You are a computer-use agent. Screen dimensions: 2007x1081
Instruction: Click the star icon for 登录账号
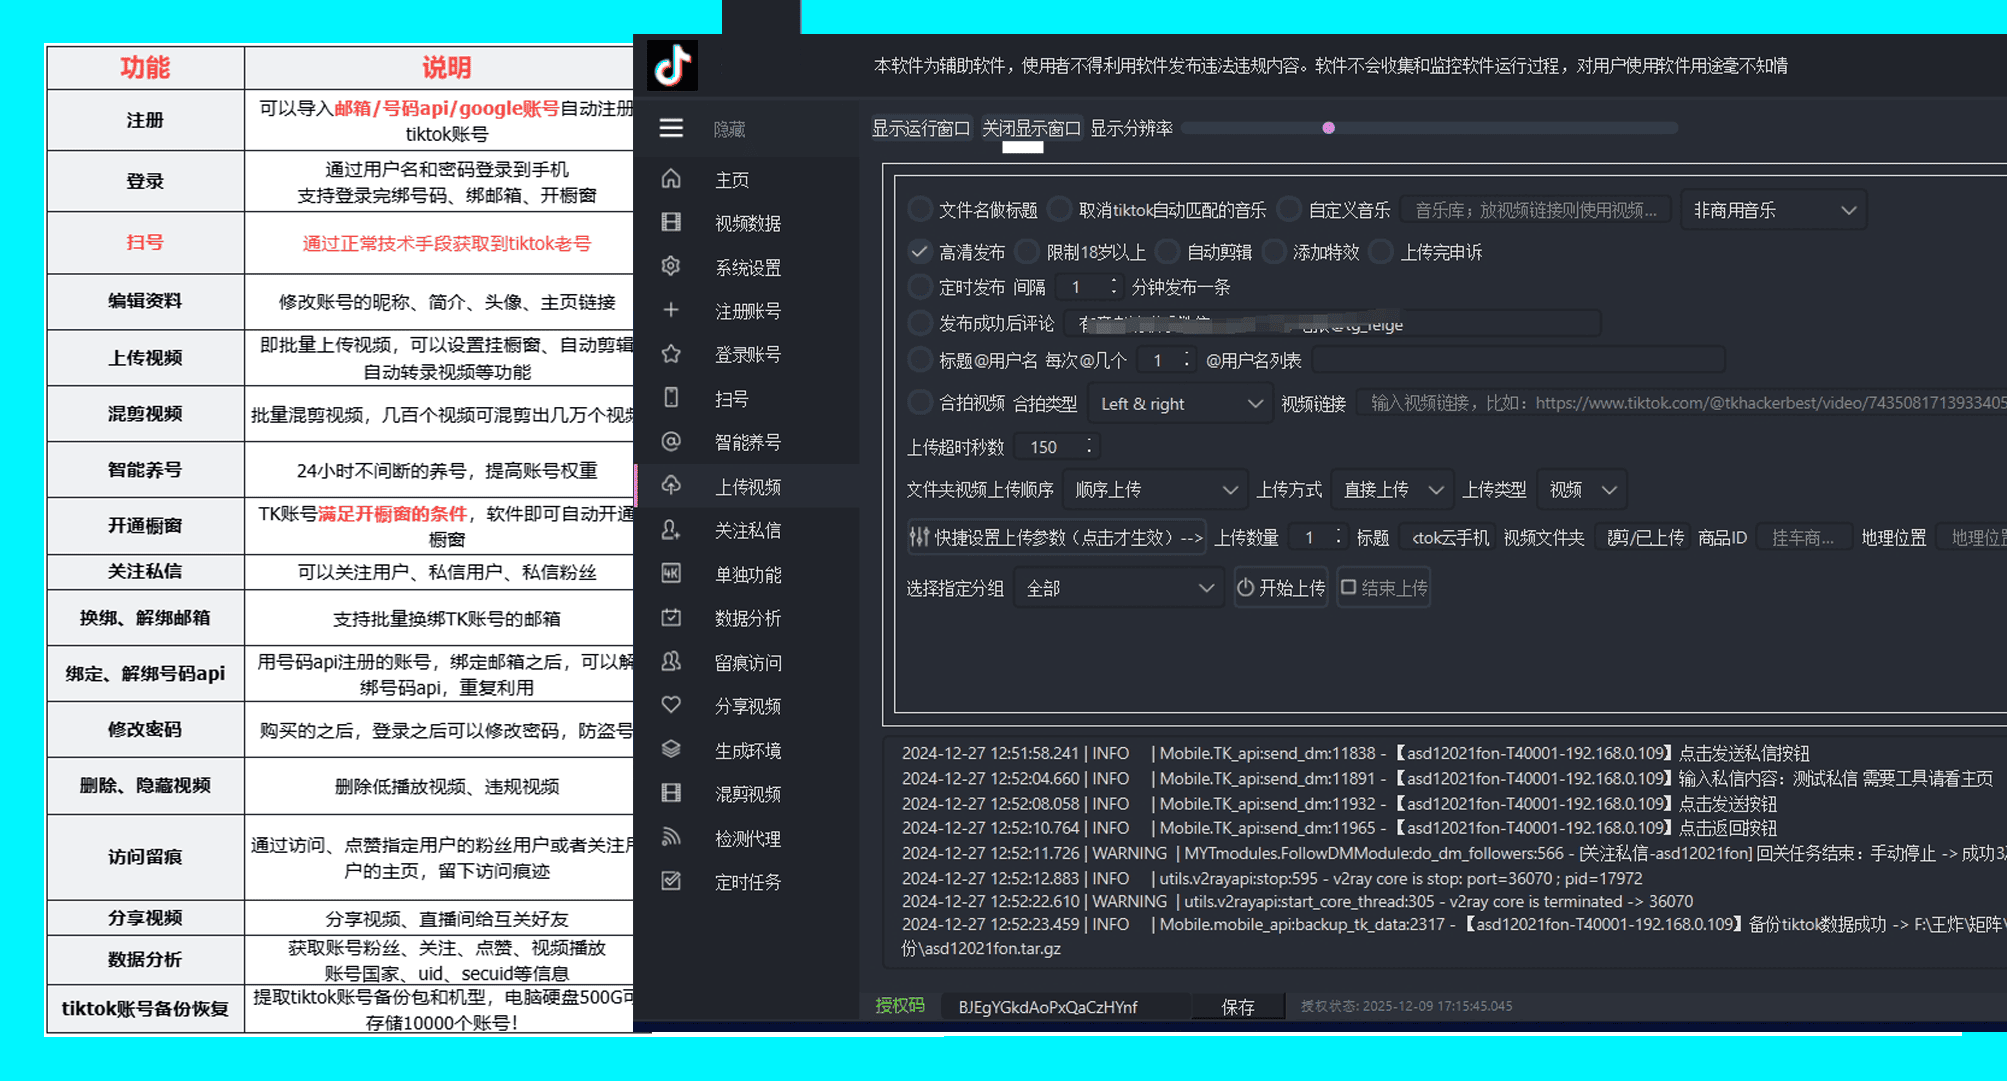pyautogui.click(x=671, y=354)
